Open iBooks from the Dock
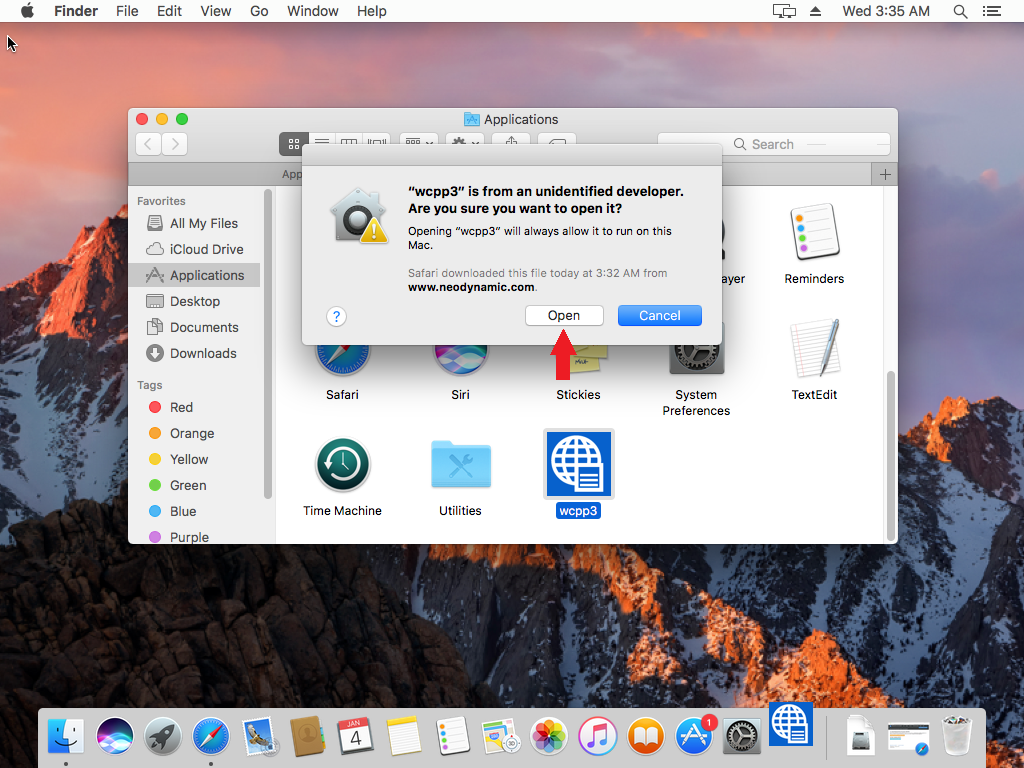 [x=645, y=736]
